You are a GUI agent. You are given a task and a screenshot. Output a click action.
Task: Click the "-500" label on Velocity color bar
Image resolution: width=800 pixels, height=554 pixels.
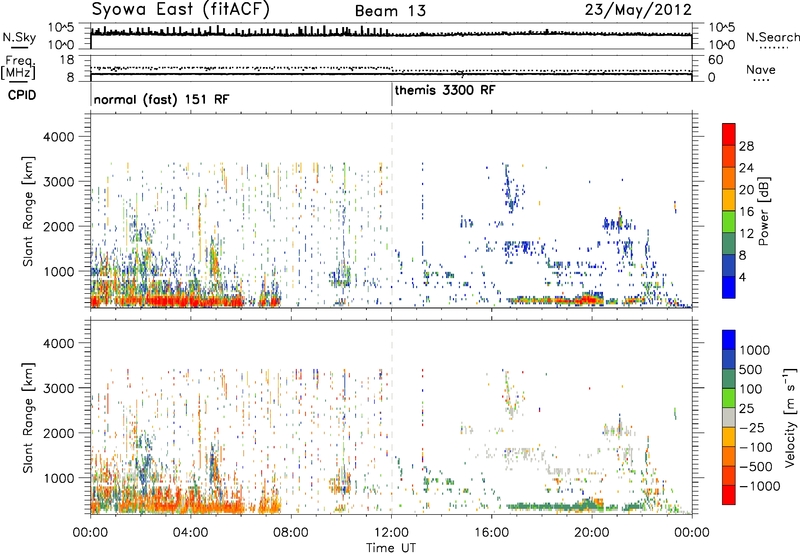(x=756, y=467)
